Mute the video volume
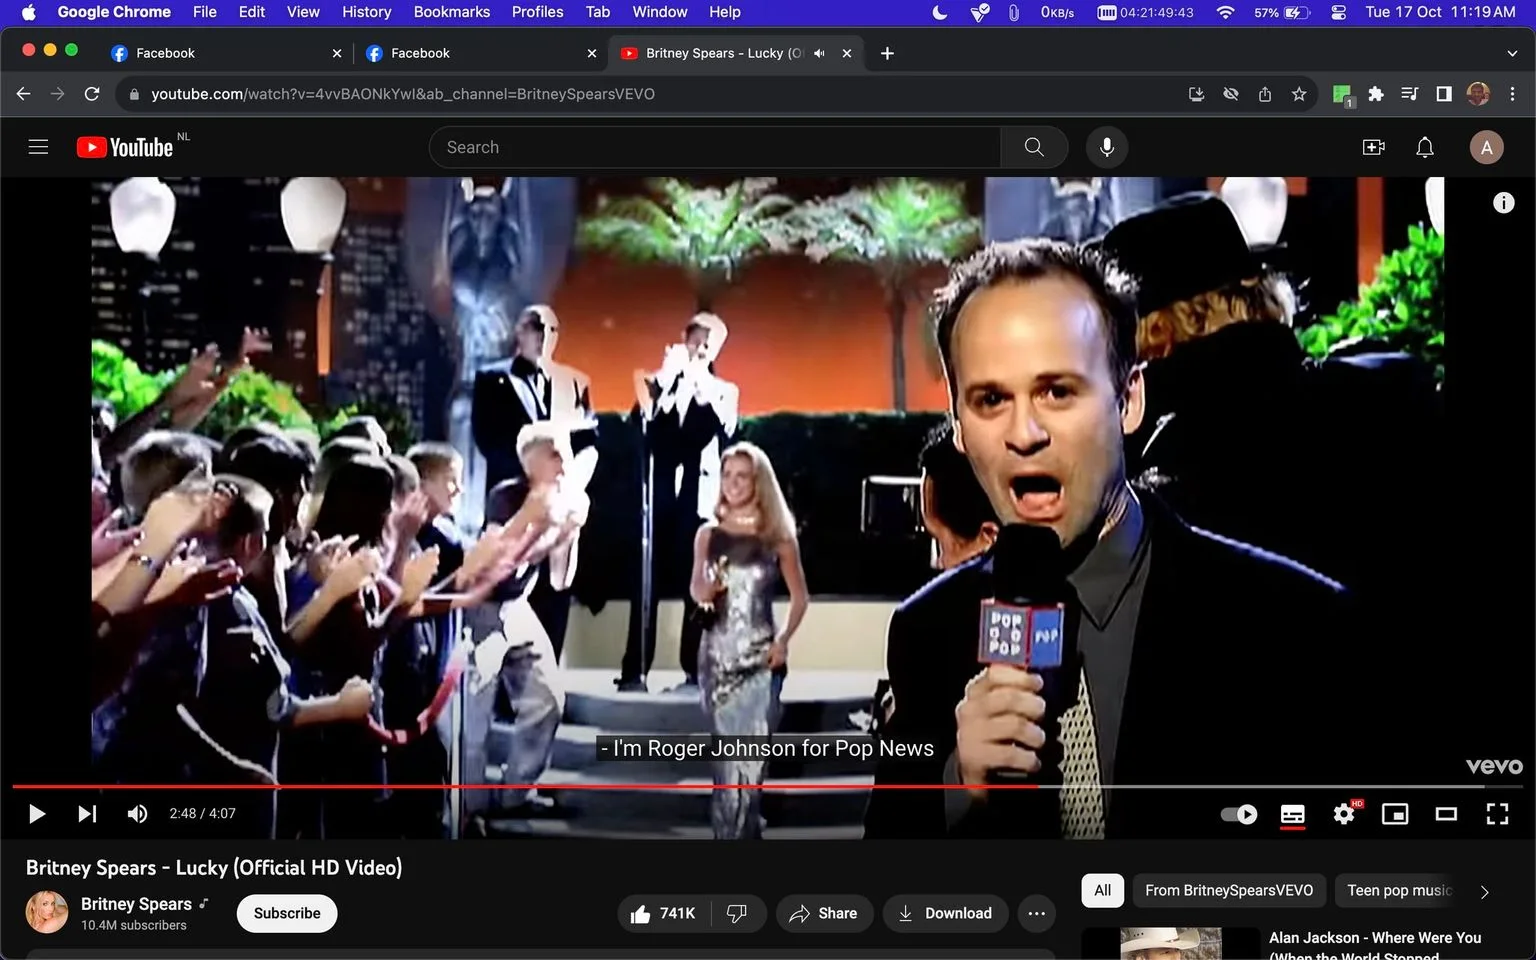This screenshot has width=1536, height=960. tap(137, 814)
